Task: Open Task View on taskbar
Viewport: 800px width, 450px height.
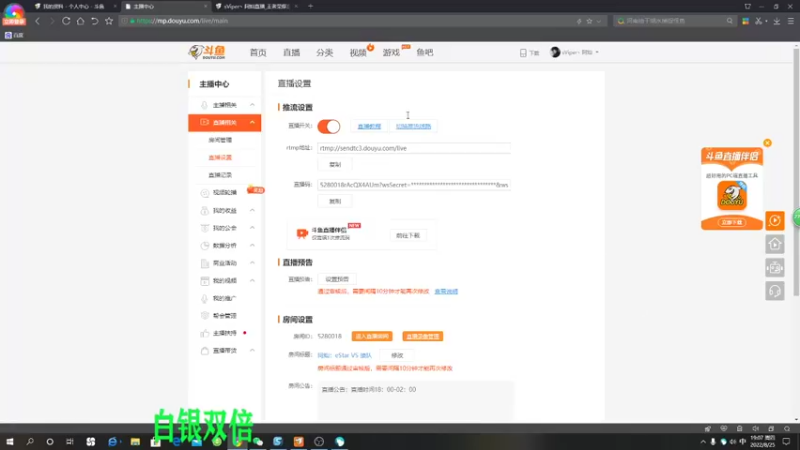Action: (70, 441)
